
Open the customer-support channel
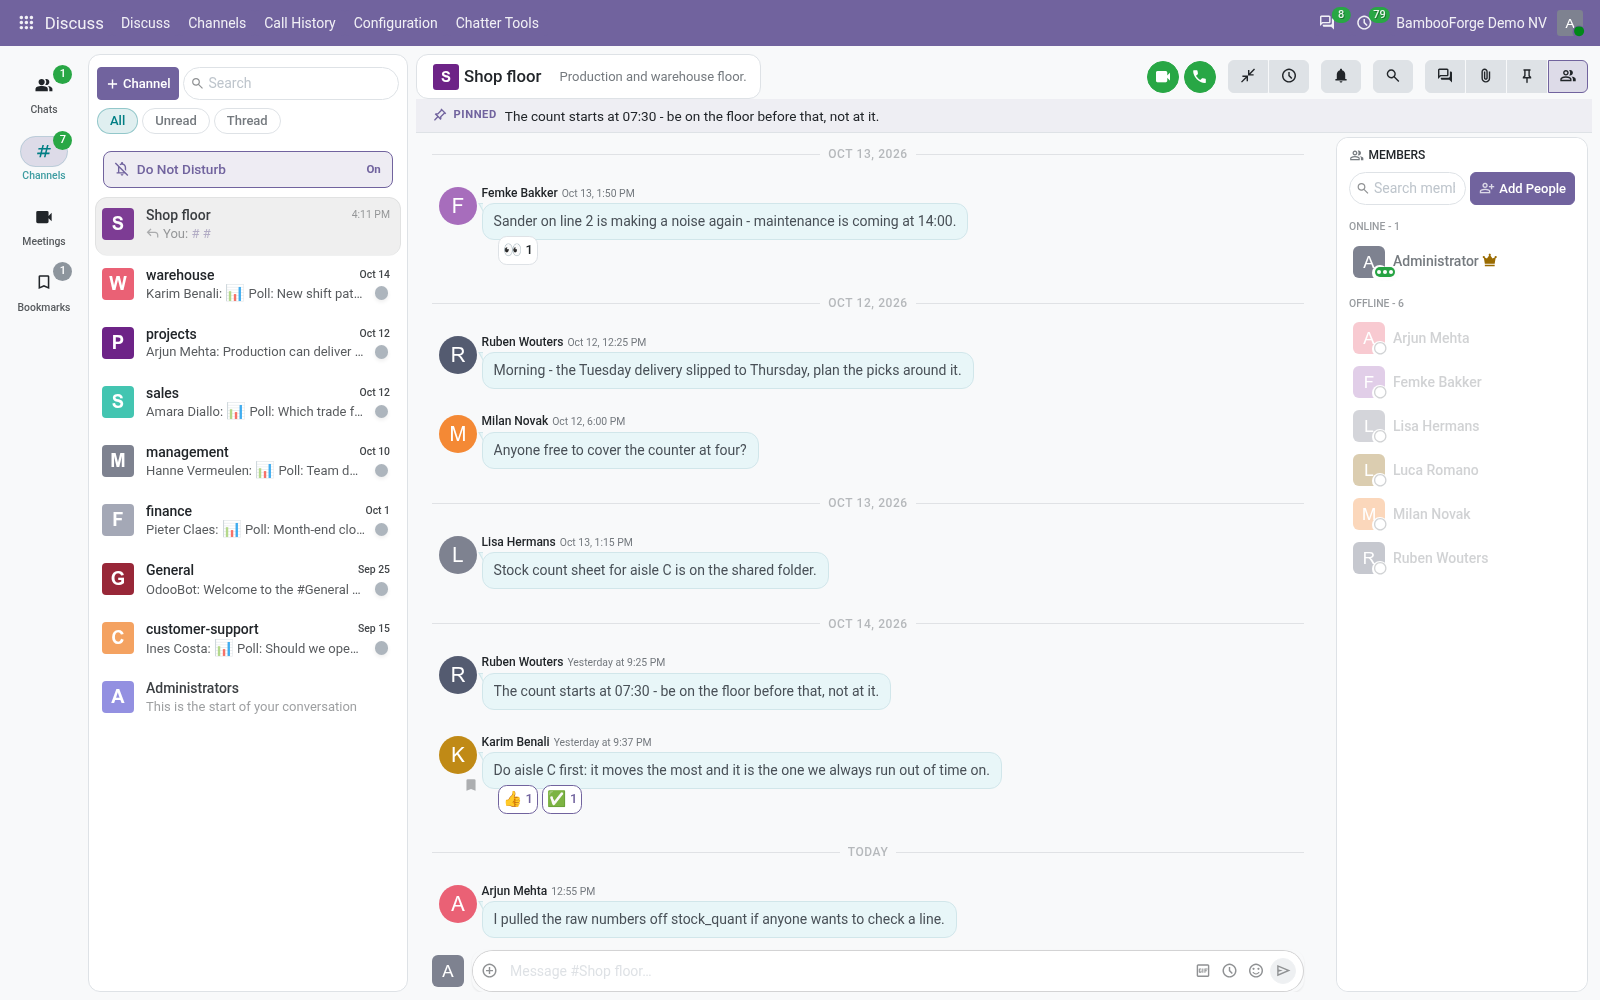(x=248, y=638)
